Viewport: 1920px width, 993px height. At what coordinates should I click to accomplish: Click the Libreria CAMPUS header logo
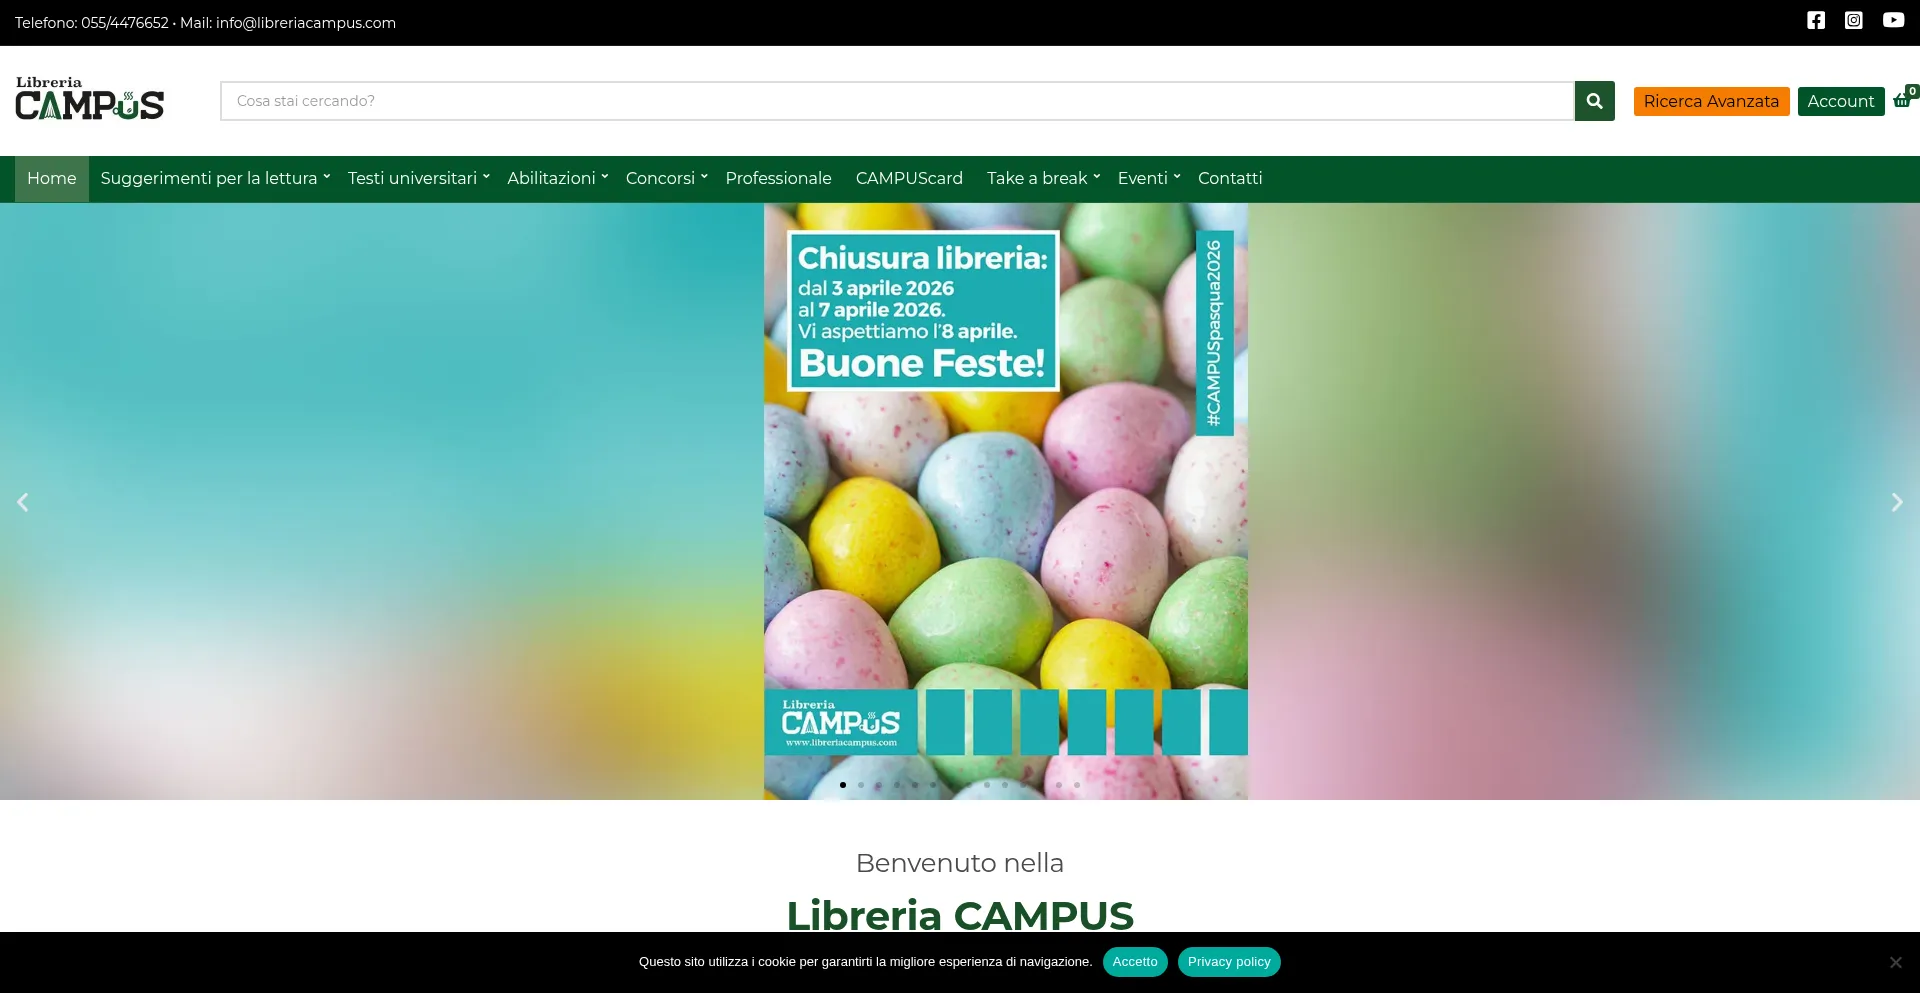coord(89,98)
